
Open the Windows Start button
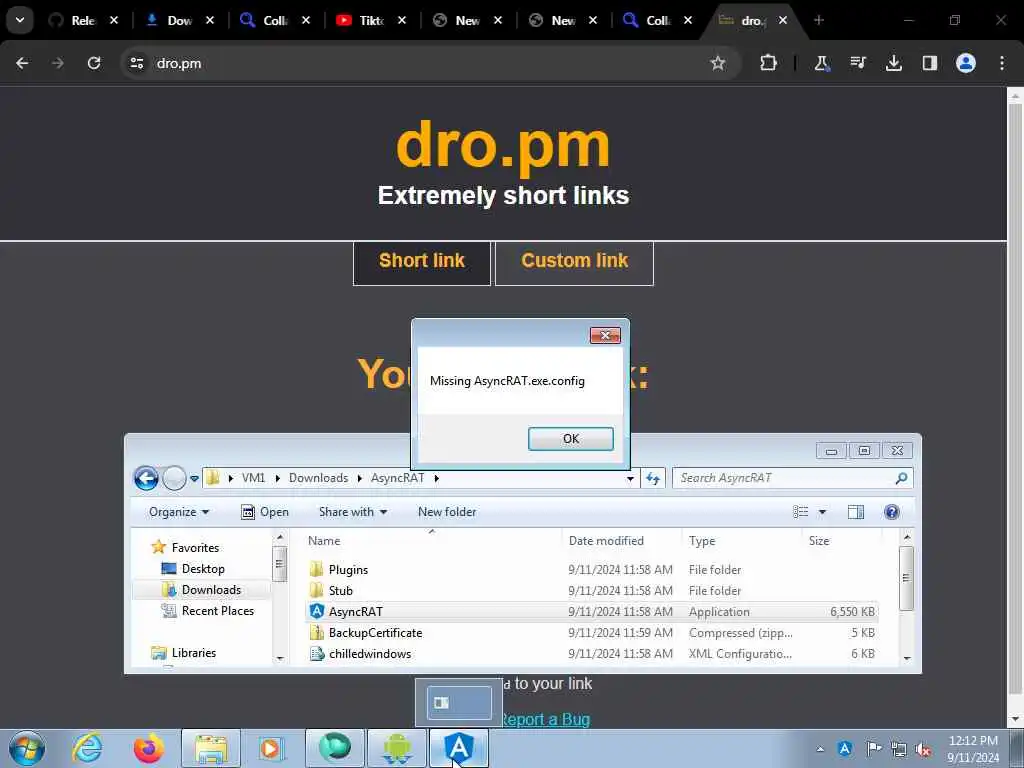coord(27,748)
